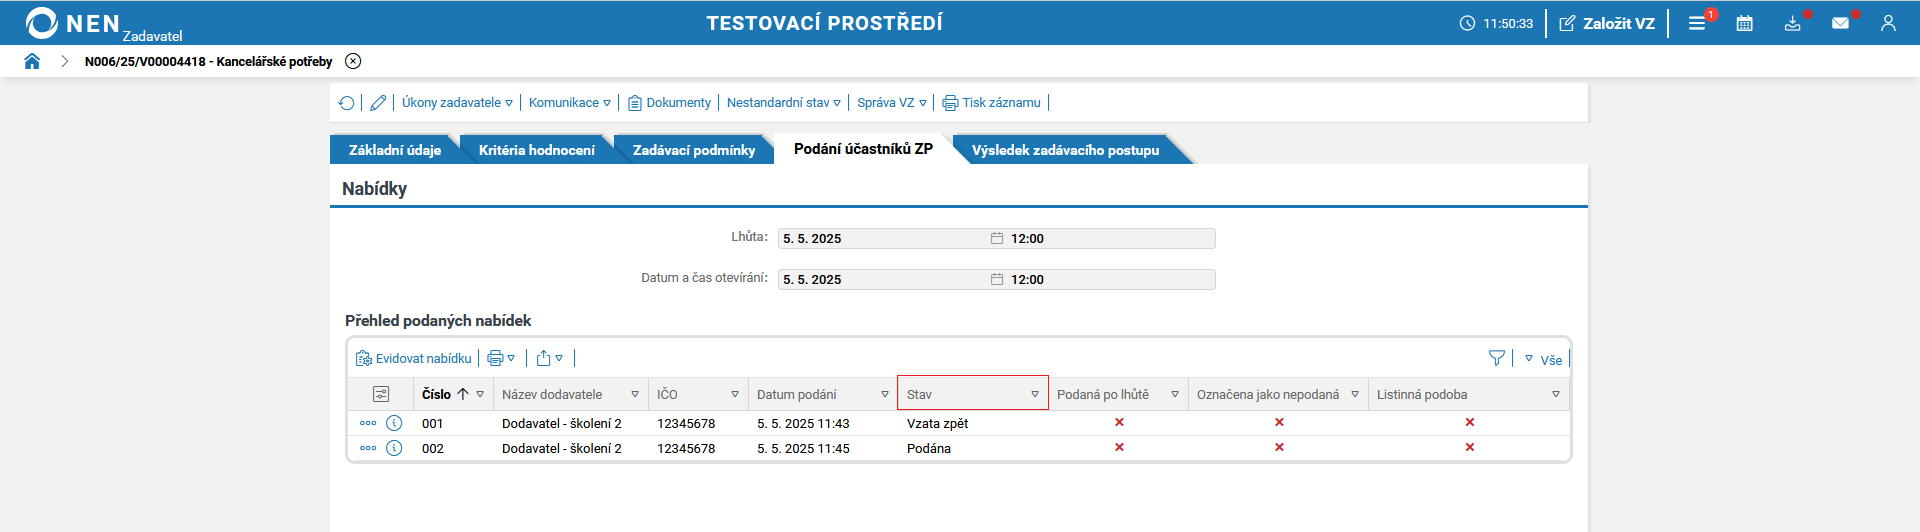The height and width of the screenshot is (532, 1920).
Task: Open the downloads icon in header
Action: tap(1793, 23)
